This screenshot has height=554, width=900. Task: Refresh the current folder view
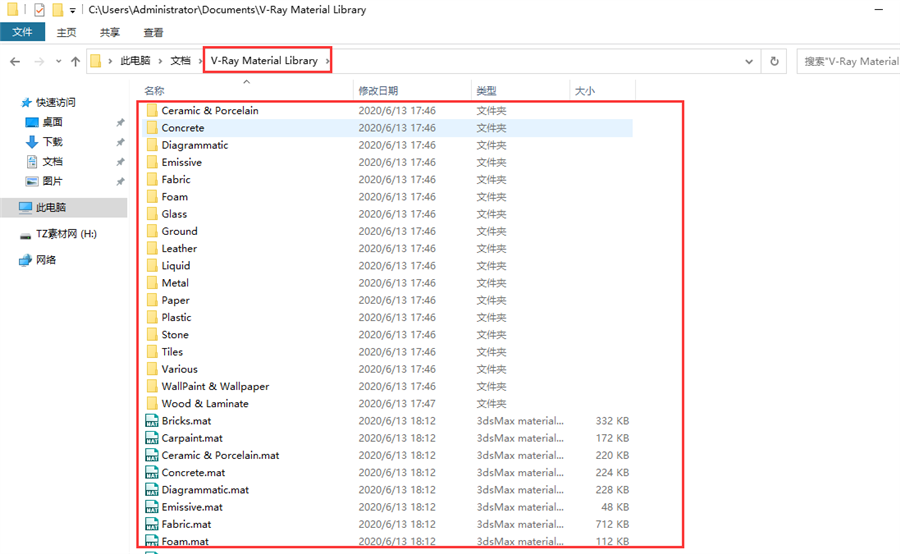[774, 61]
